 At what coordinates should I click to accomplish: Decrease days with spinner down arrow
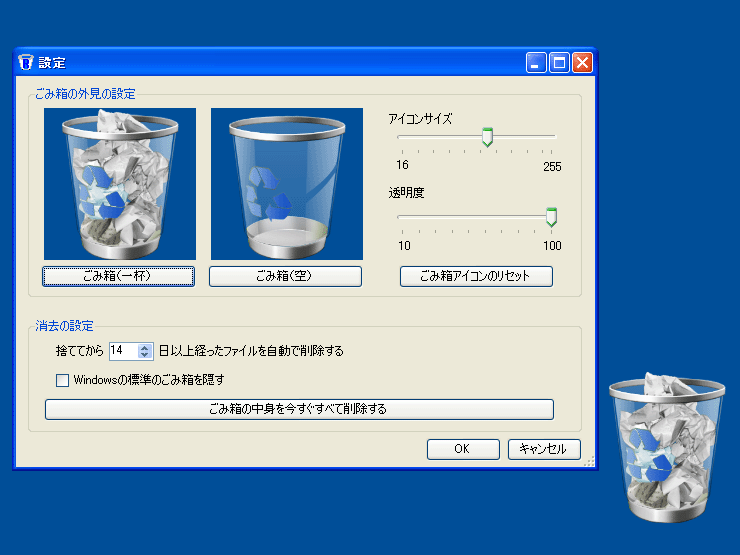point(144,354)
